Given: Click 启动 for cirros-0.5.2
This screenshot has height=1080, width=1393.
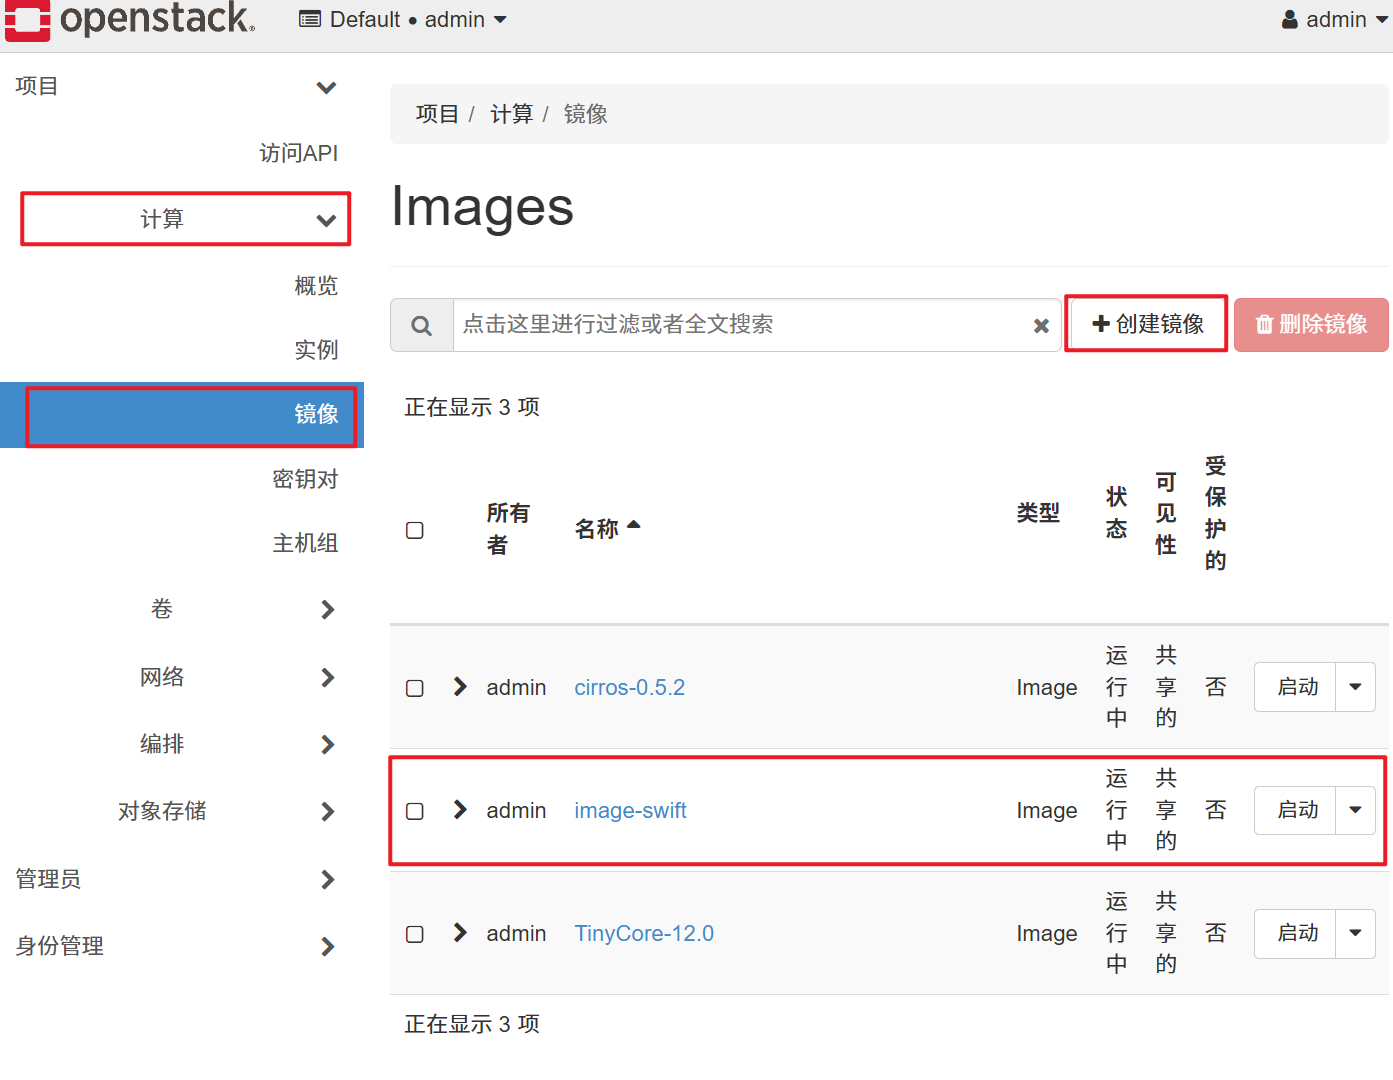Looking at the screenshot, I should pos(1296,687).
